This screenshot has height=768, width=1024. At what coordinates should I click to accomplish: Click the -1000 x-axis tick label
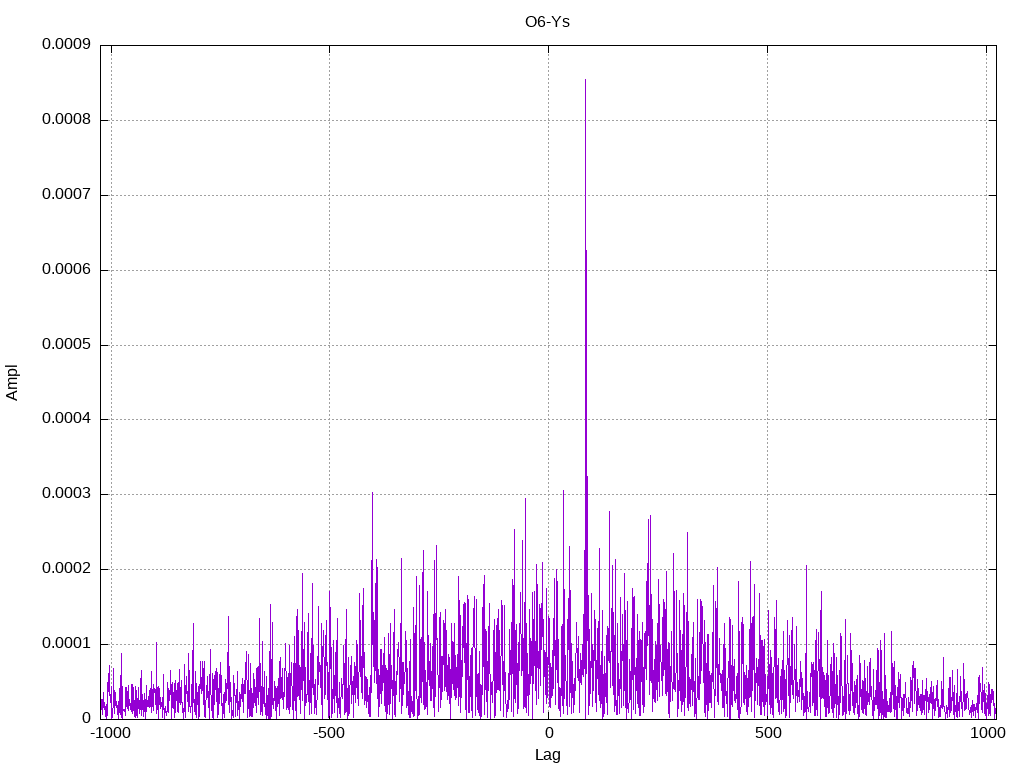(x=109, y=733)
